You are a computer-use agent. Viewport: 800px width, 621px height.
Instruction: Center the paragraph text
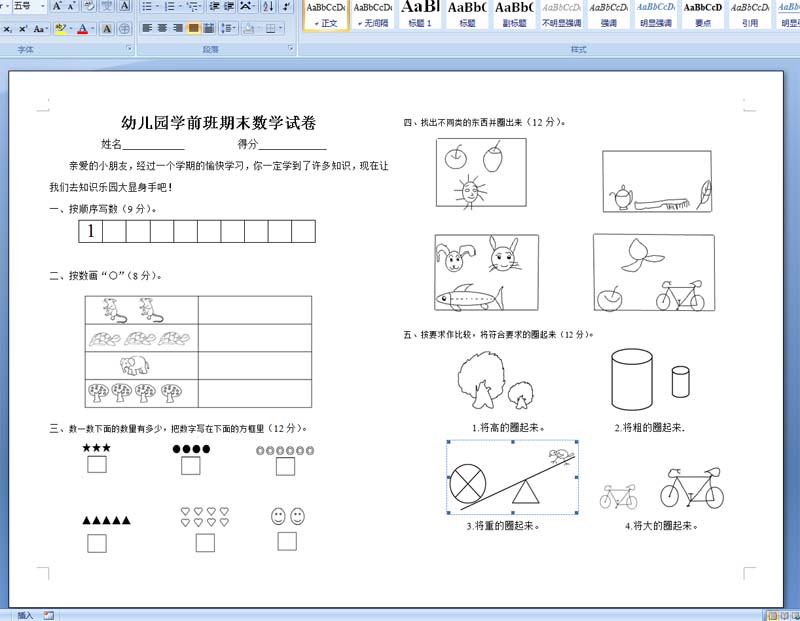pyautogui.click(x=162, y=29)
